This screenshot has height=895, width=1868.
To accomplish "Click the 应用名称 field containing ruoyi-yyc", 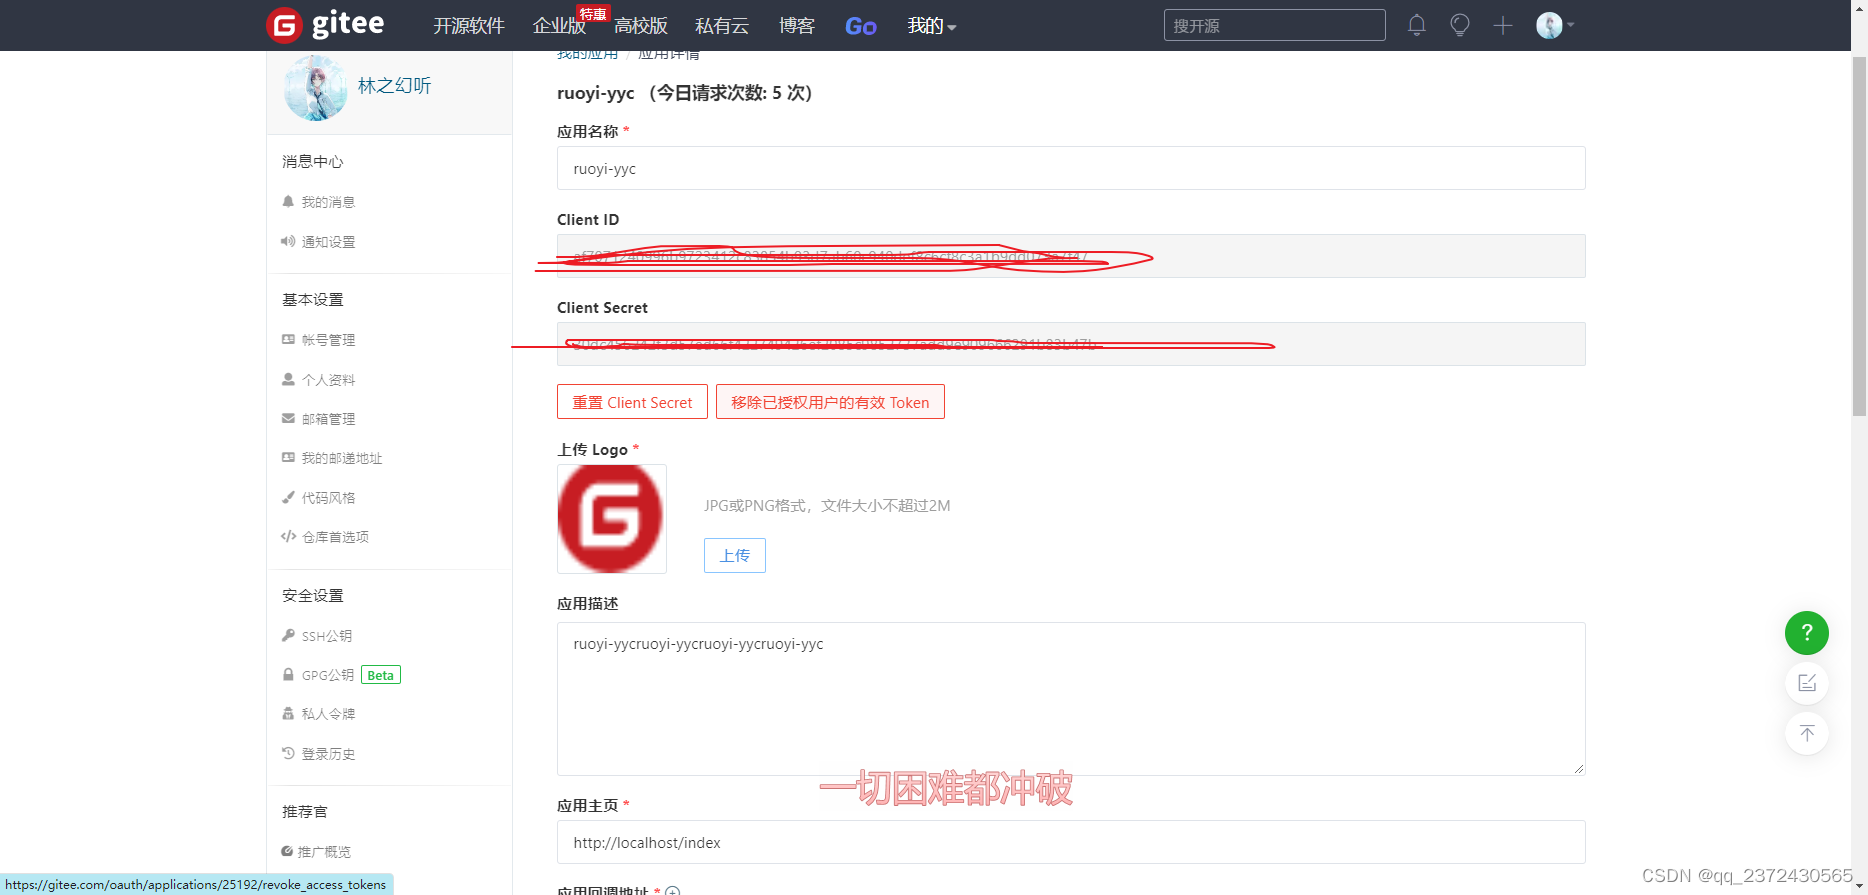I will pos(1071,168).
